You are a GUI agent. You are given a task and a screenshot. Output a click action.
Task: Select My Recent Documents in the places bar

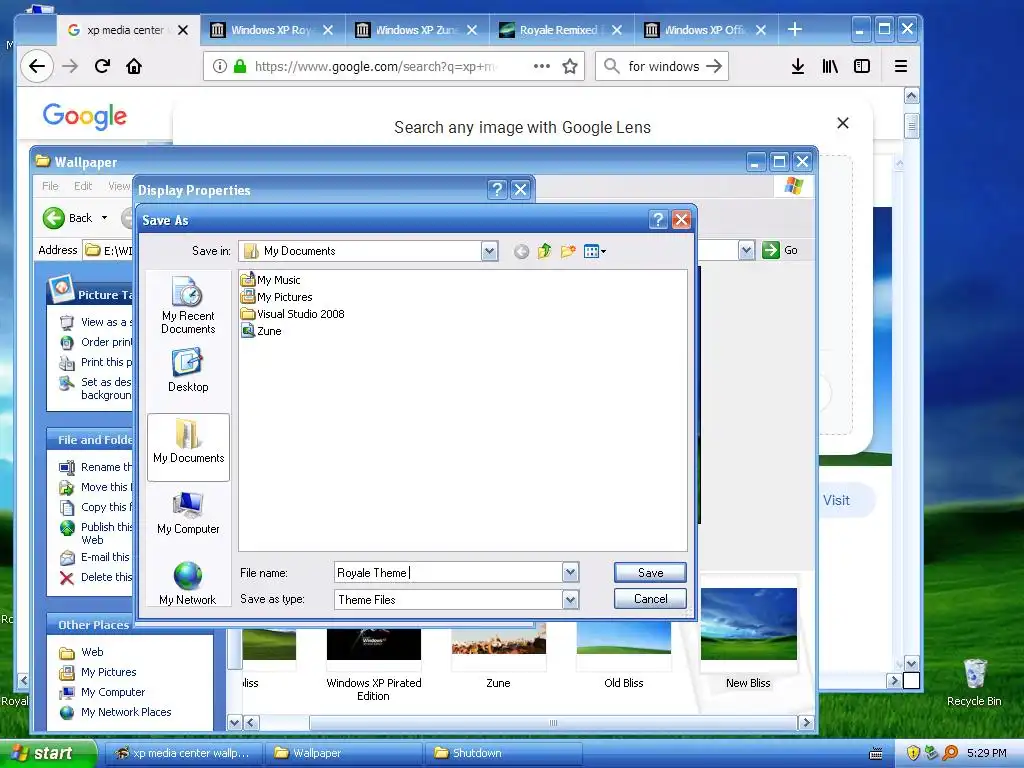coord(188,306)
